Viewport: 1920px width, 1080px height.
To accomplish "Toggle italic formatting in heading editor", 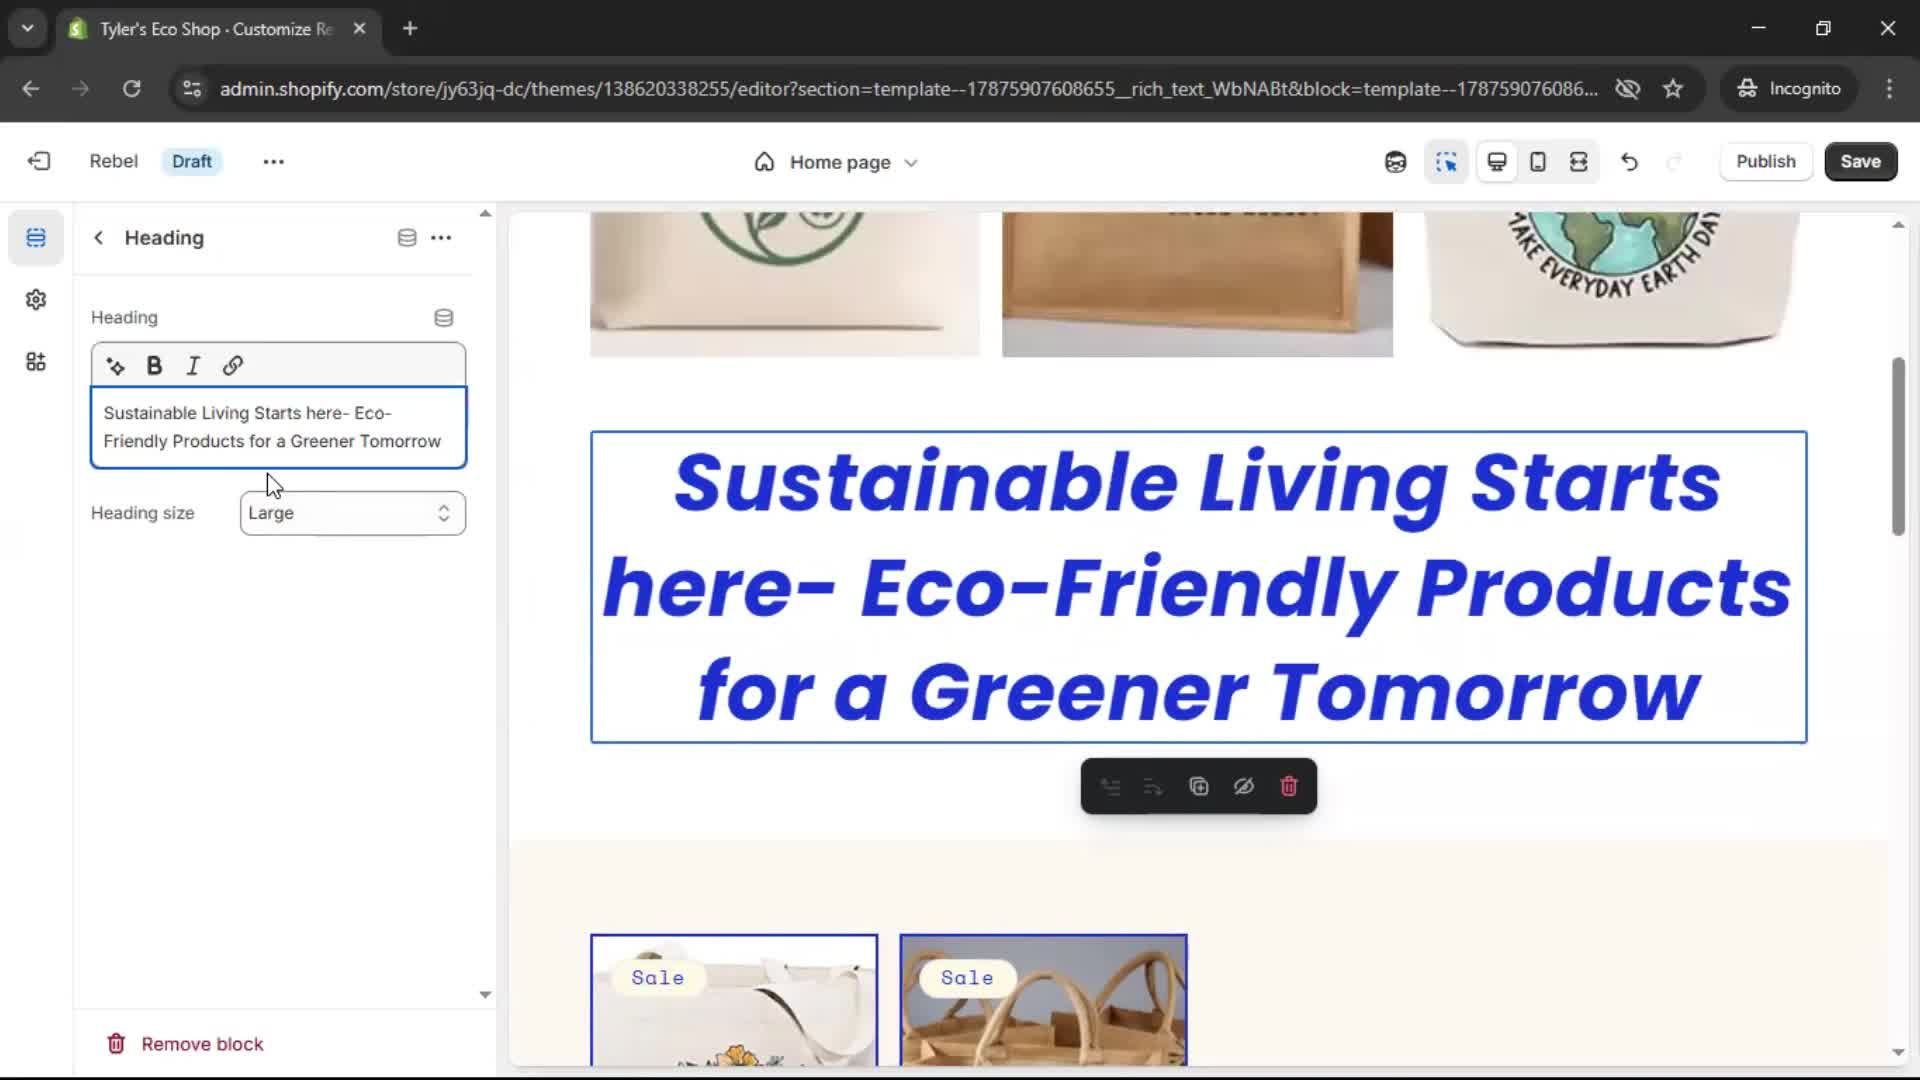I will tap(193, 366).
